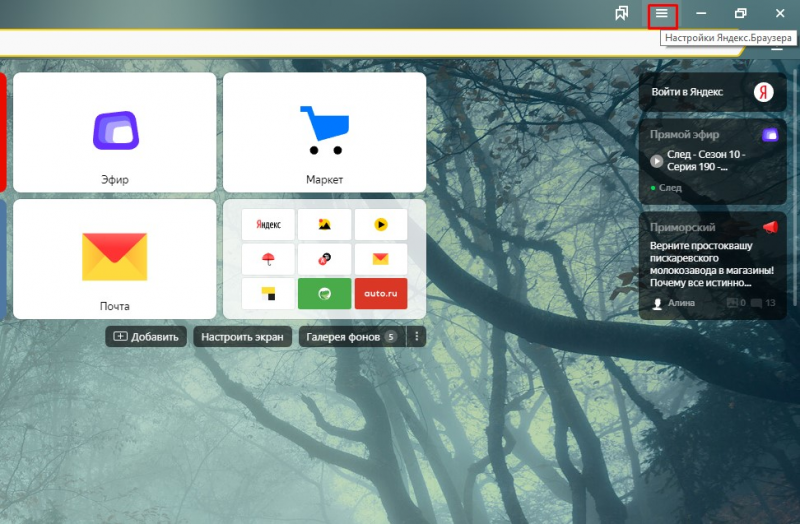Click the Настроить экран button
Screen dimensions: 800x524
tap(242, 337)
